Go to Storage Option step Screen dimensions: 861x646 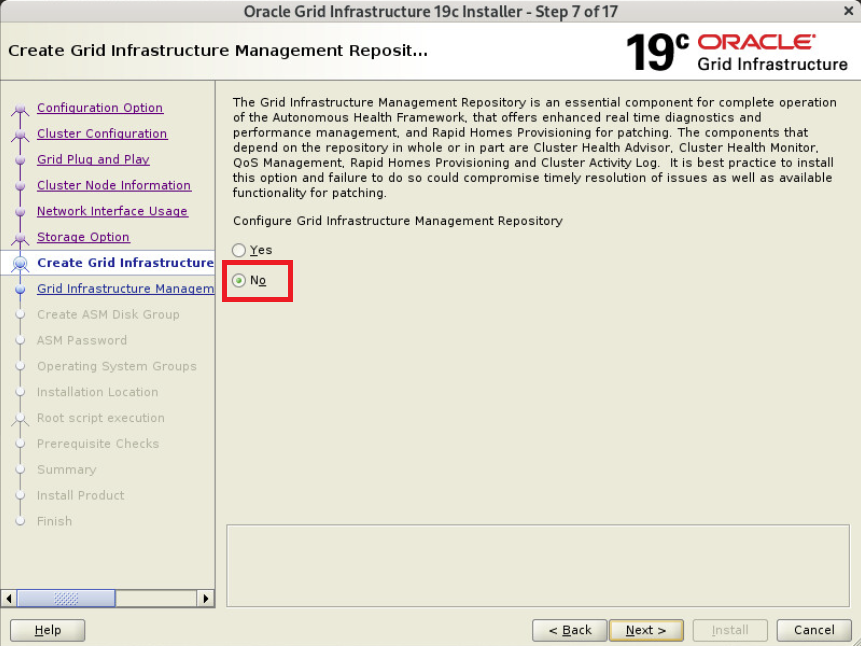coord(83,237)
